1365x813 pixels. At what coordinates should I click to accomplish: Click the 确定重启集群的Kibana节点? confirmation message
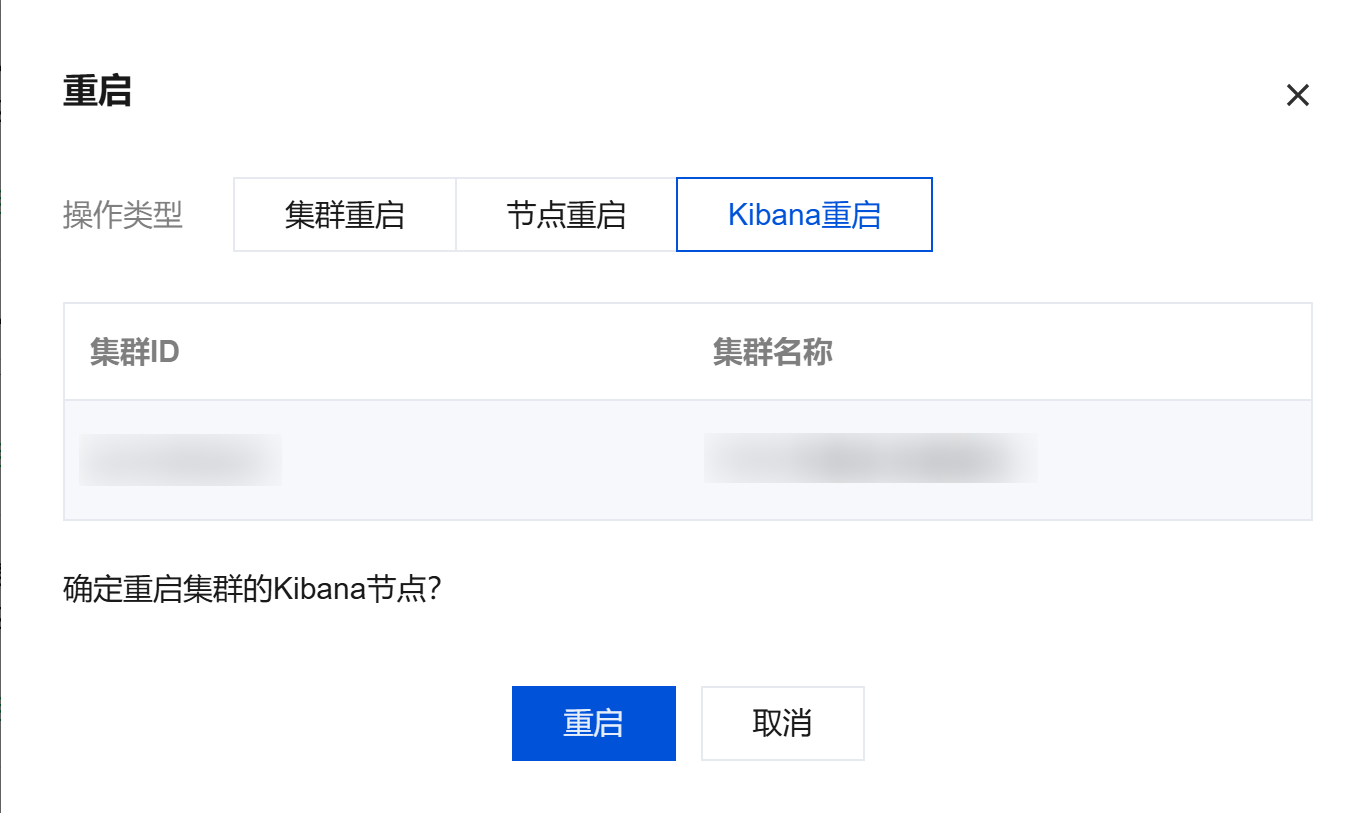pos(252,588)
